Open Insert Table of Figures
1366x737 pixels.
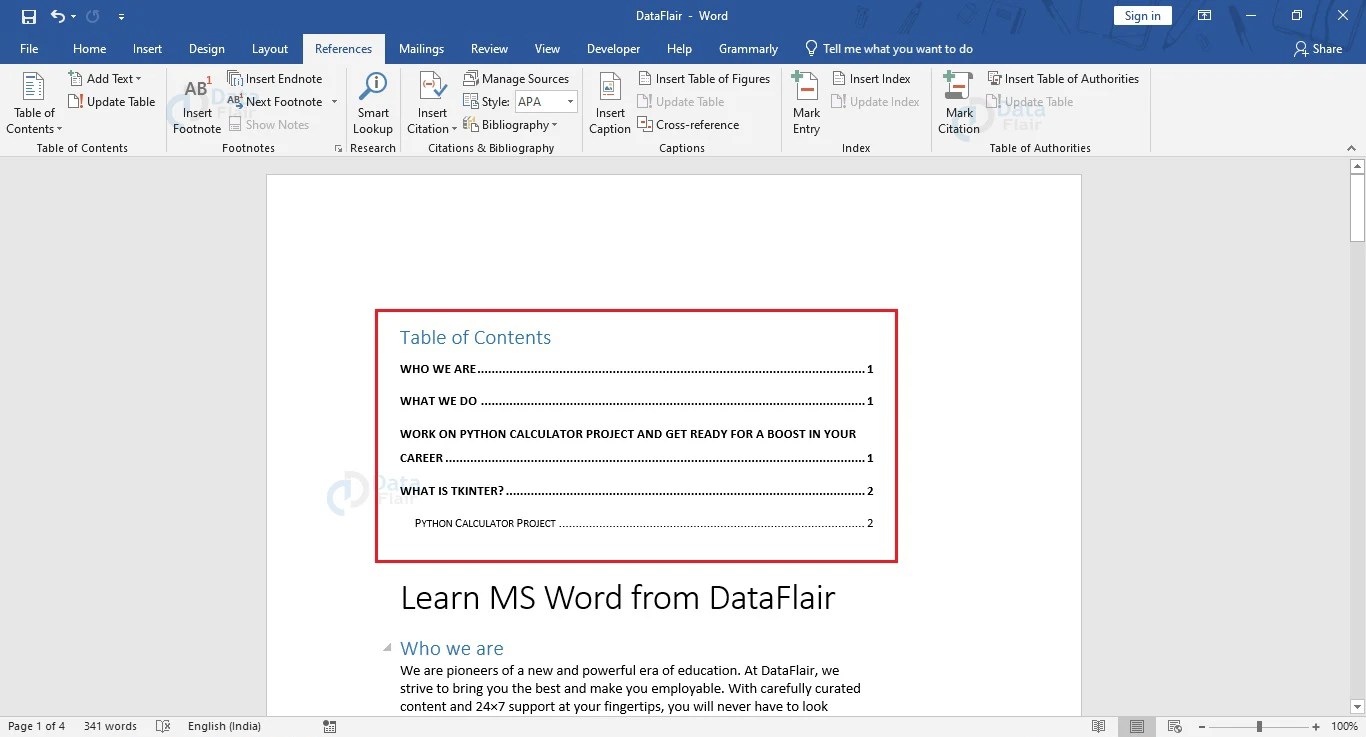point(705,78)
